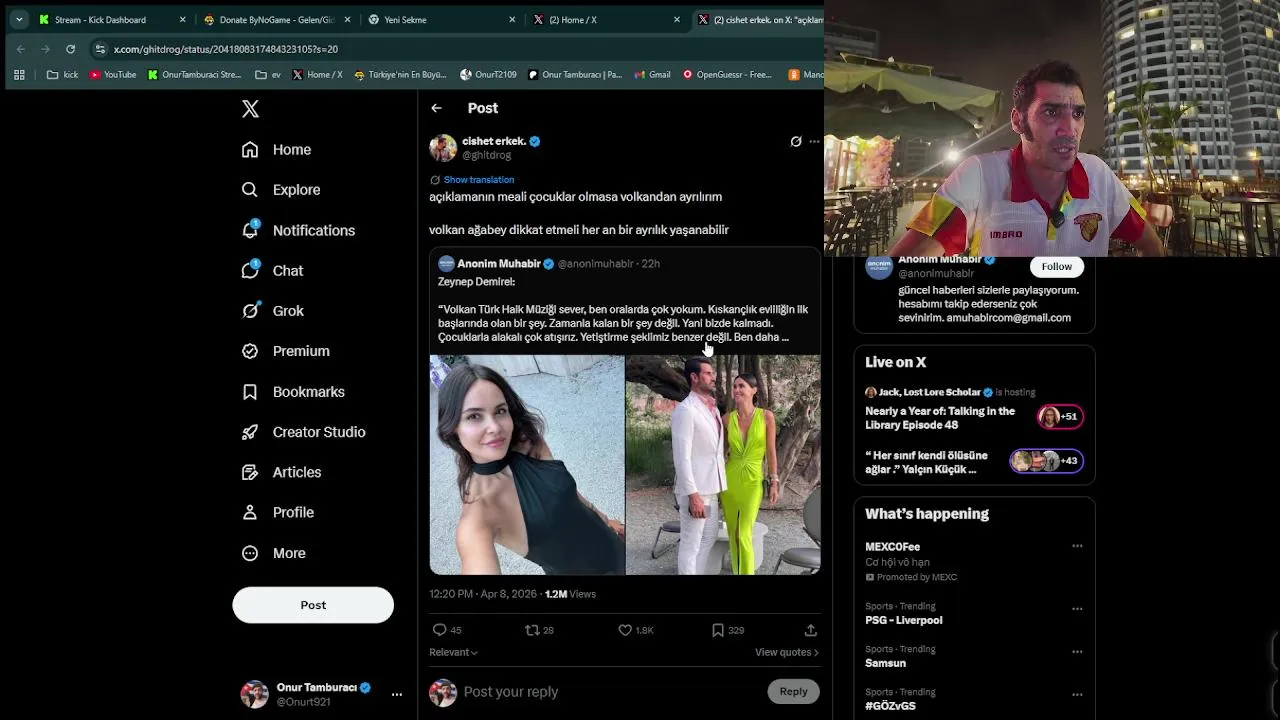The width and height of the screenshot is (1280, 720).
Task: Open the MEXCOFee promoted trend
Action: click(892, 547)
